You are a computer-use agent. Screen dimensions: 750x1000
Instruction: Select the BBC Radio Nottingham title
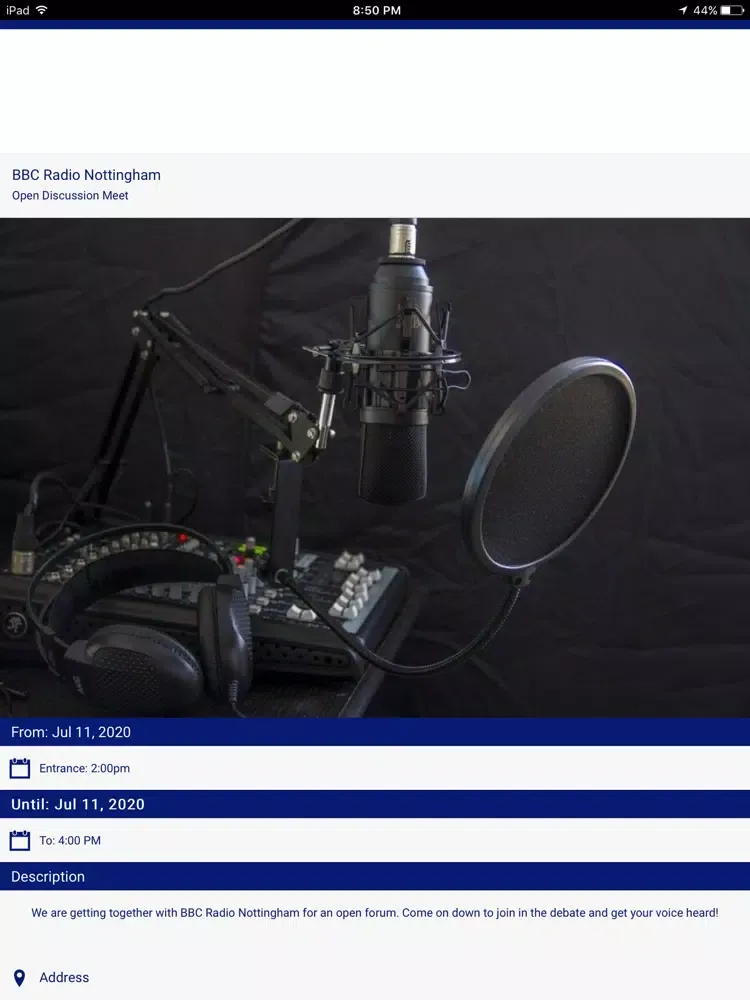pyautogui.click(x=86, y=175)
